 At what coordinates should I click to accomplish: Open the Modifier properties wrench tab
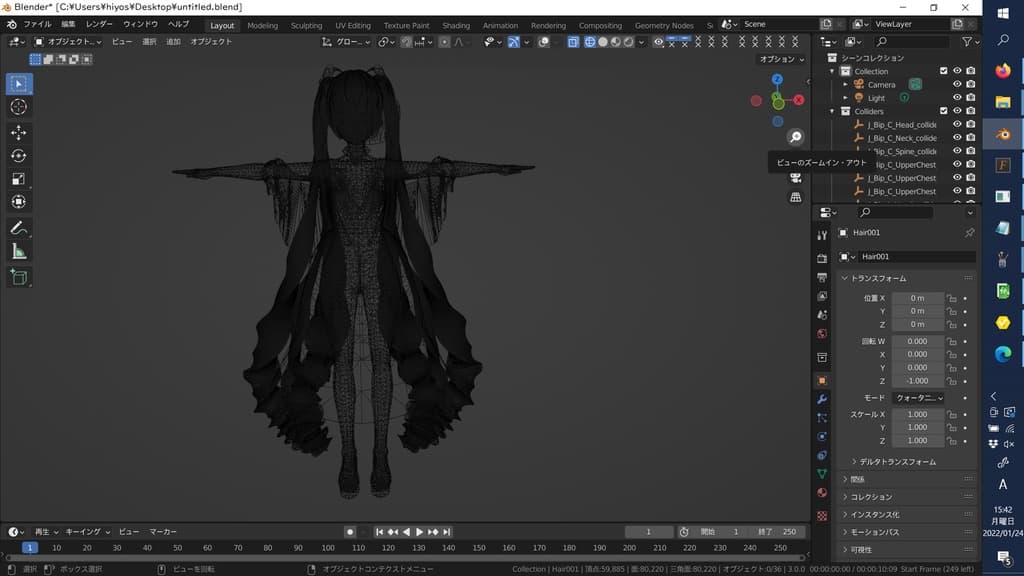[x=822, y=399]
